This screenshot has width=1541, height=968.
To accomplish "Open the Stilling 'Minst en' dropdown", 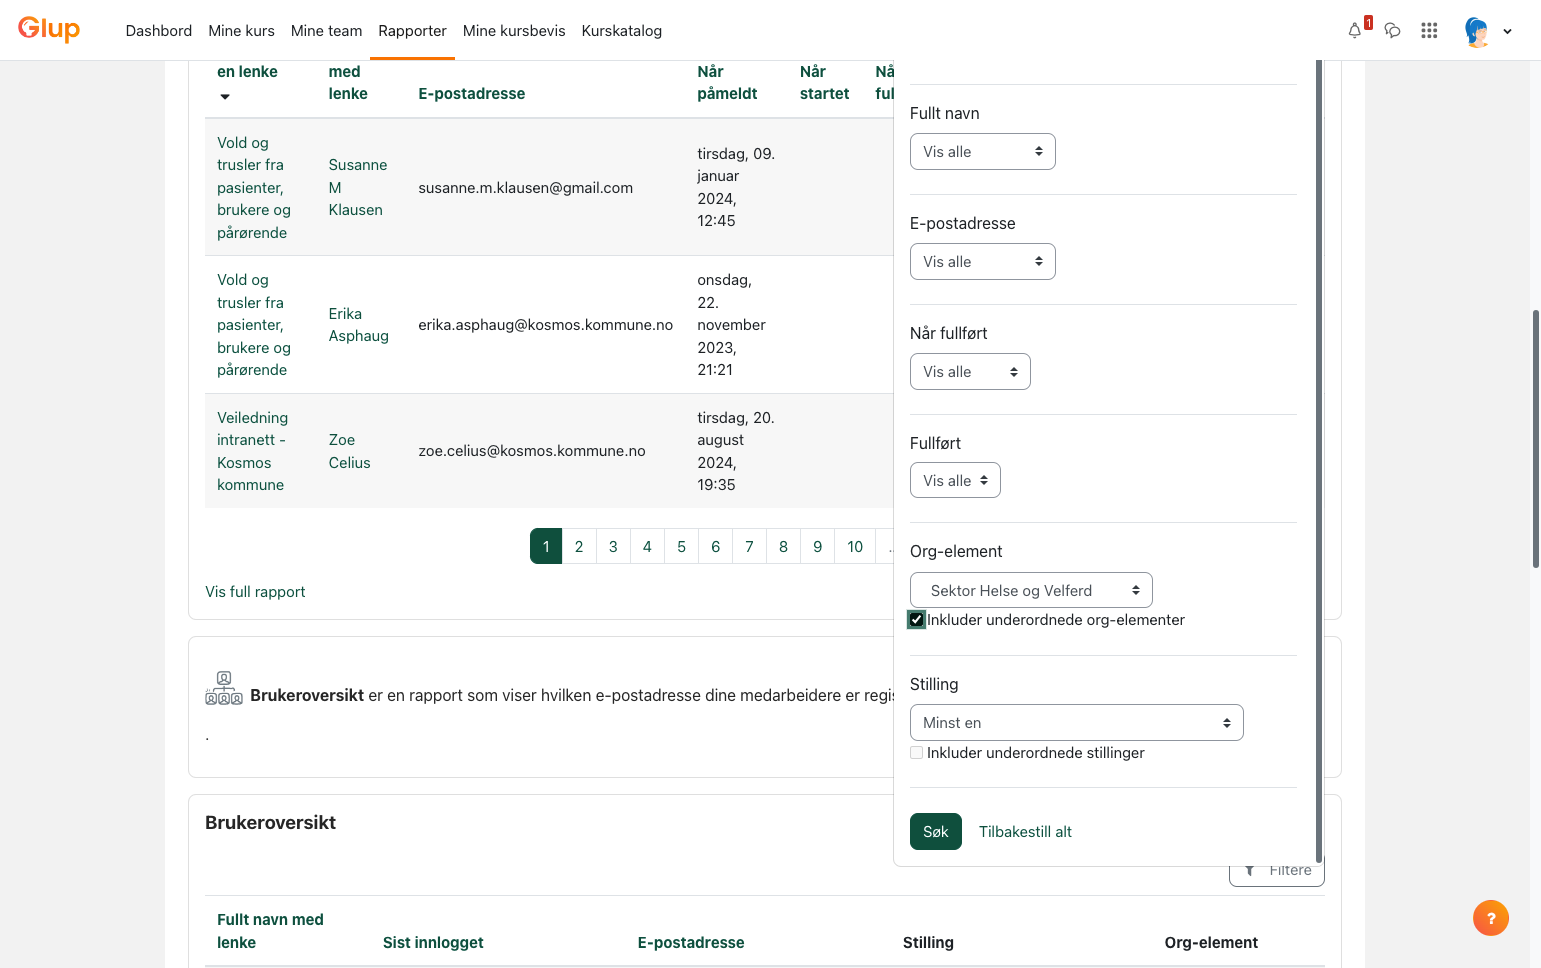I will pos(1076,723).
